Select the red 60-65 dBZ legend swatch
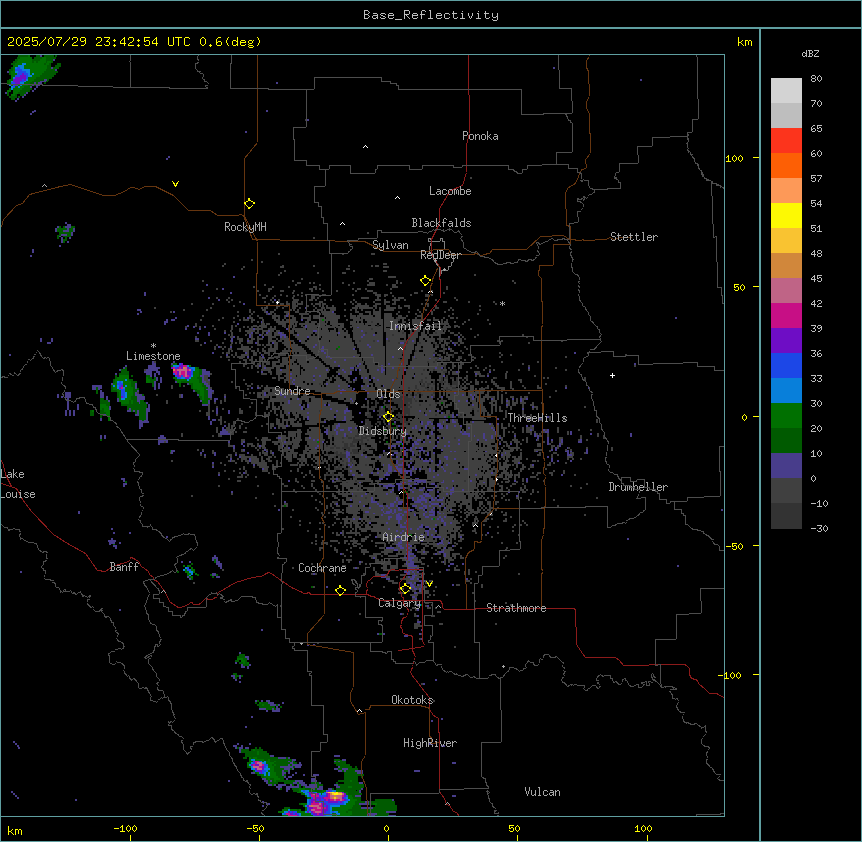Screen dimensions: 862x842 coord(786,141)
